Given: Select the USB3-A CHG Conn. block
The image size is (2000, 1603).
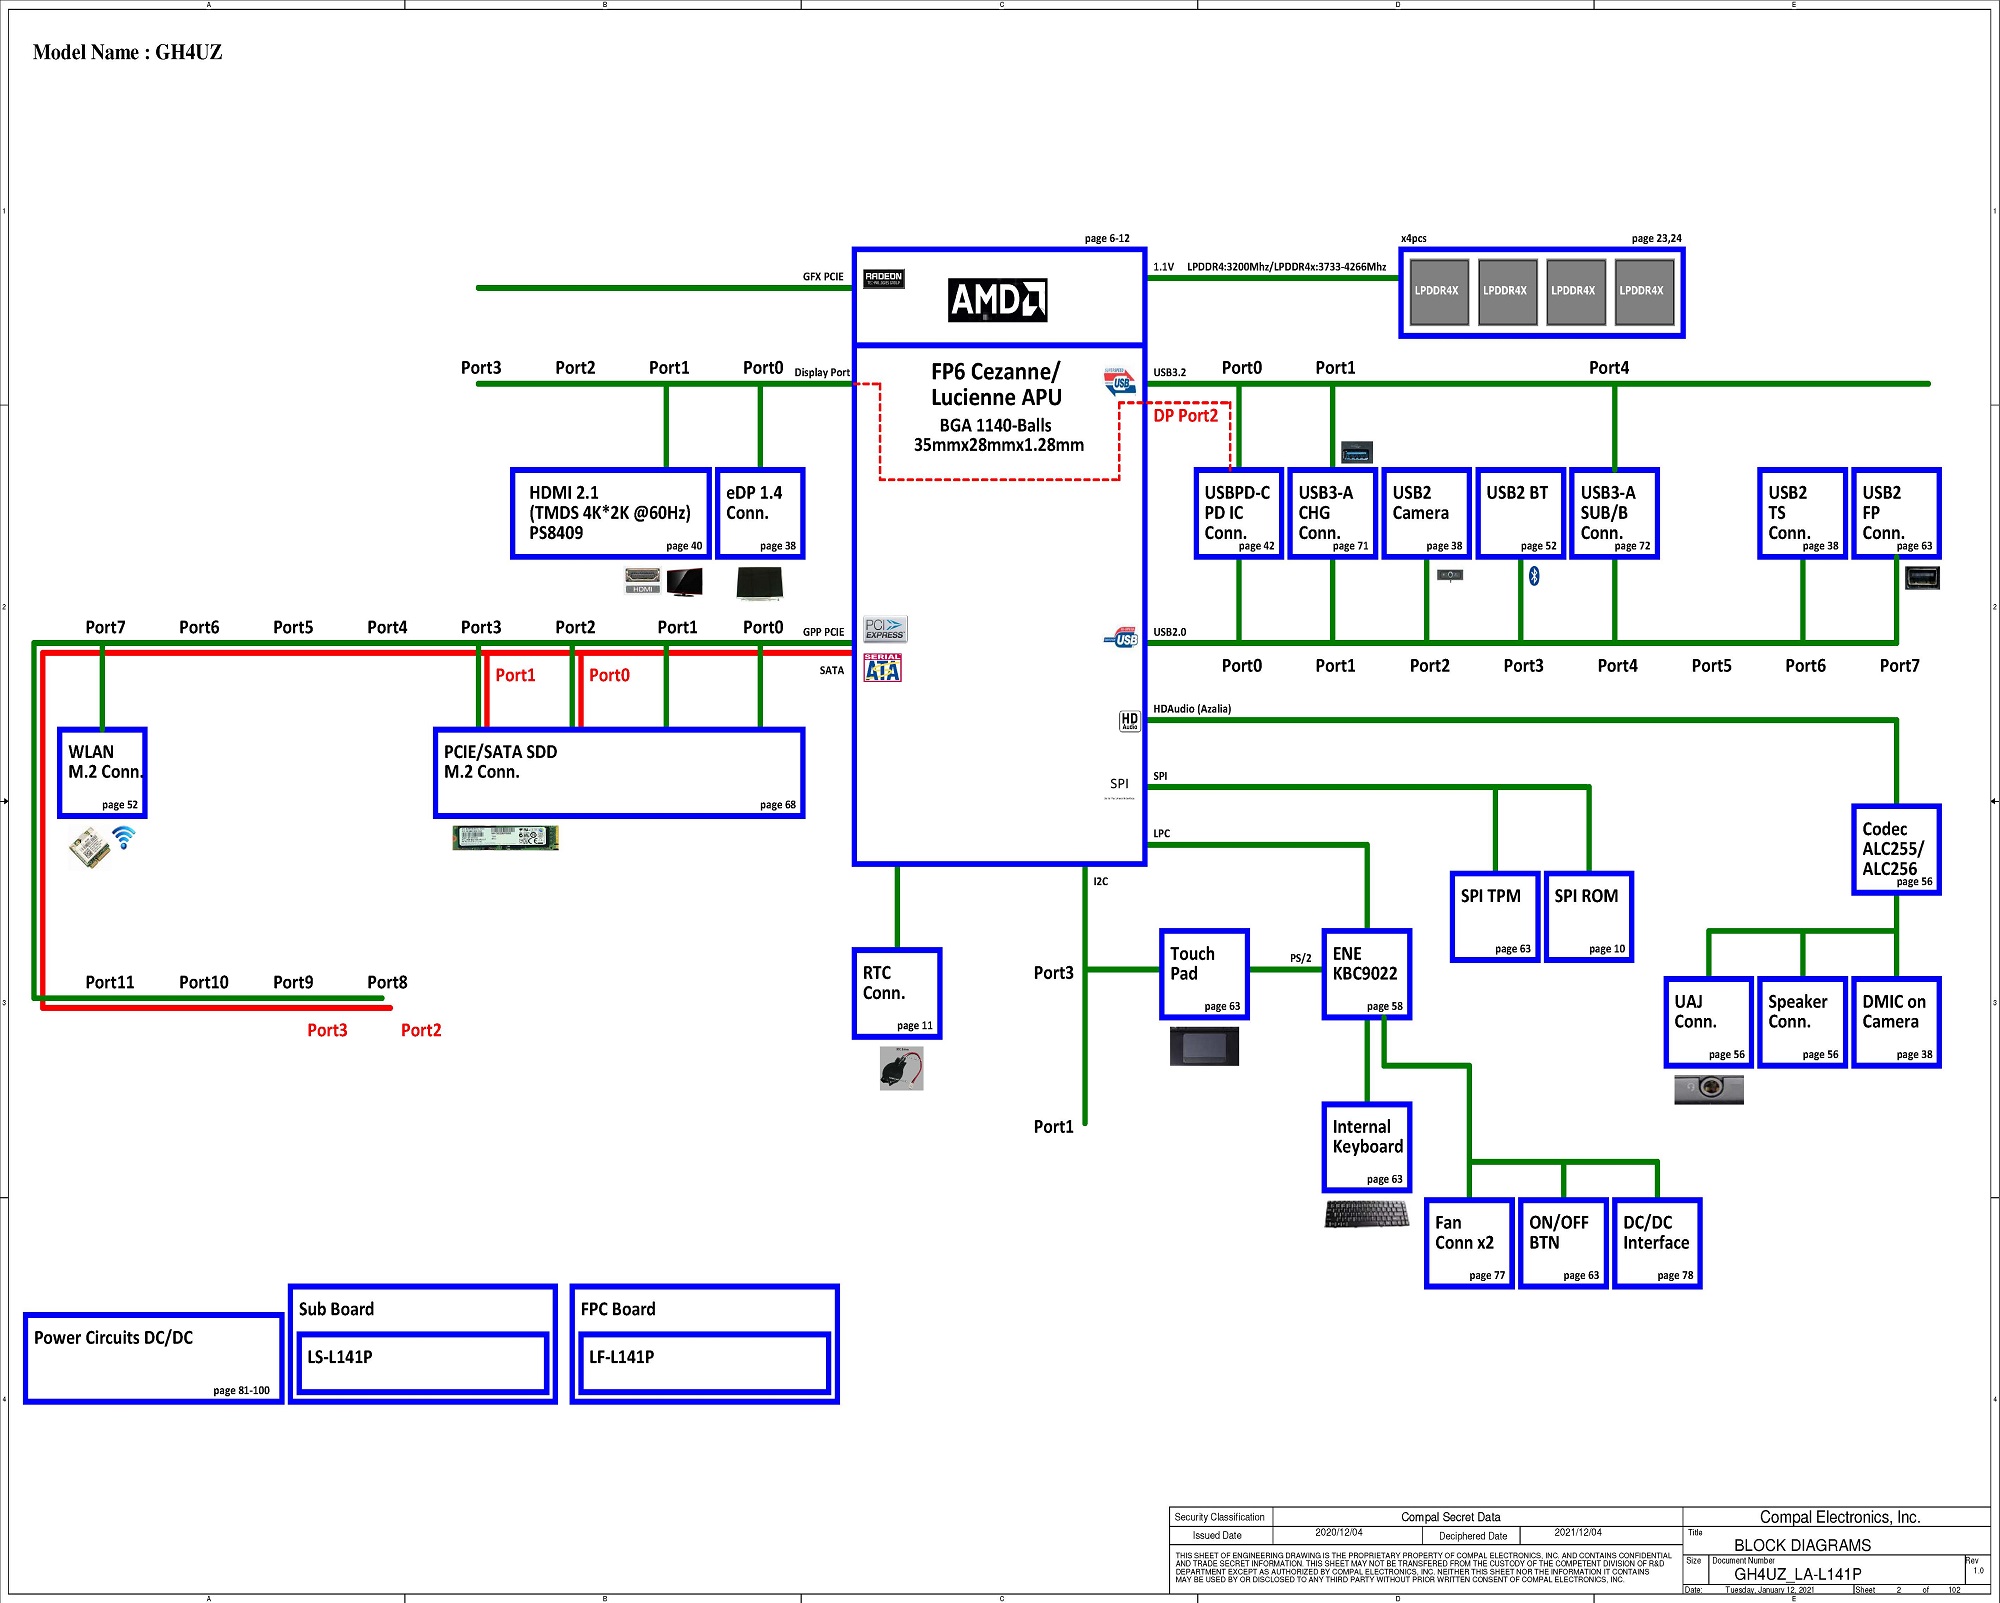Looking at the screenshot, I should click(1332, 514).
